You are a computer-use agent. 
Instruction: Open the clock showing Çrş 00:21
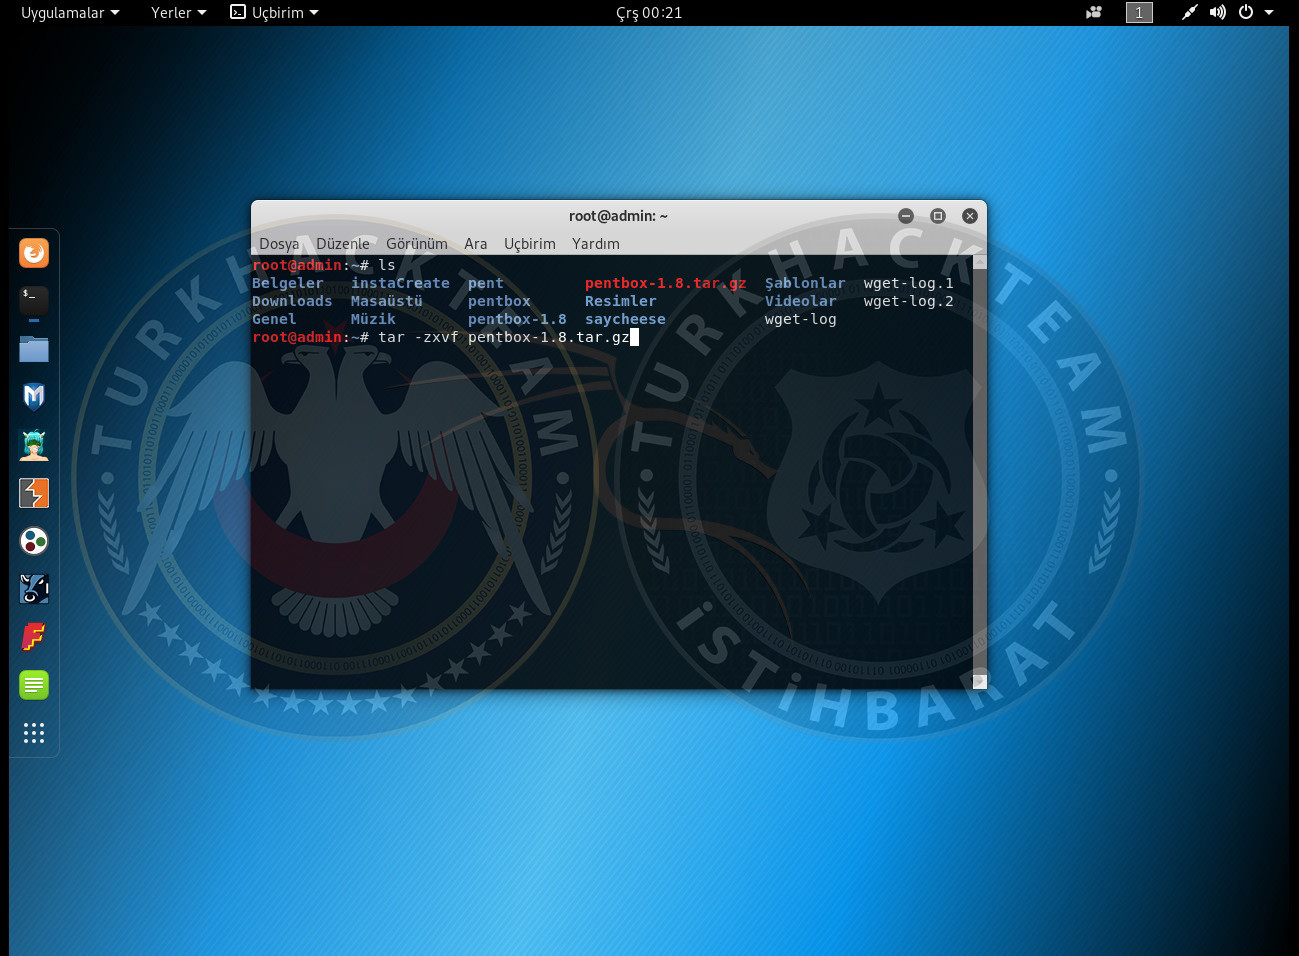click(649, 13)
